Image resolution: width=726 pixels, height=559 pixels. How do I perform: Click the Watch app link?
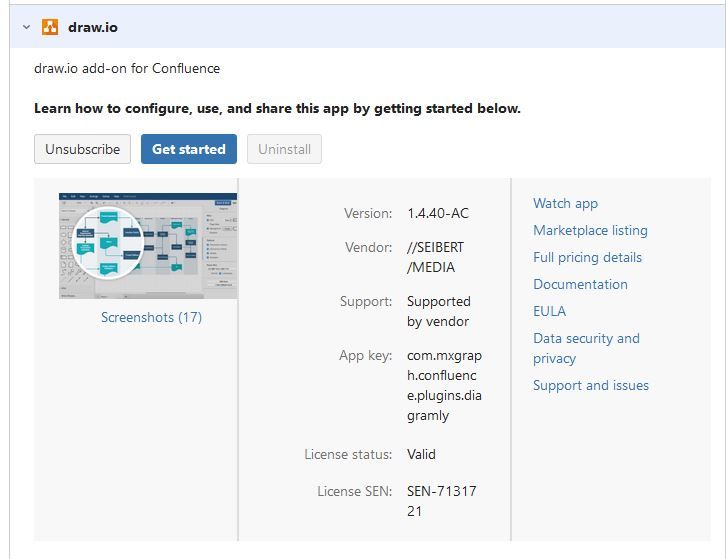coord(565,203)
